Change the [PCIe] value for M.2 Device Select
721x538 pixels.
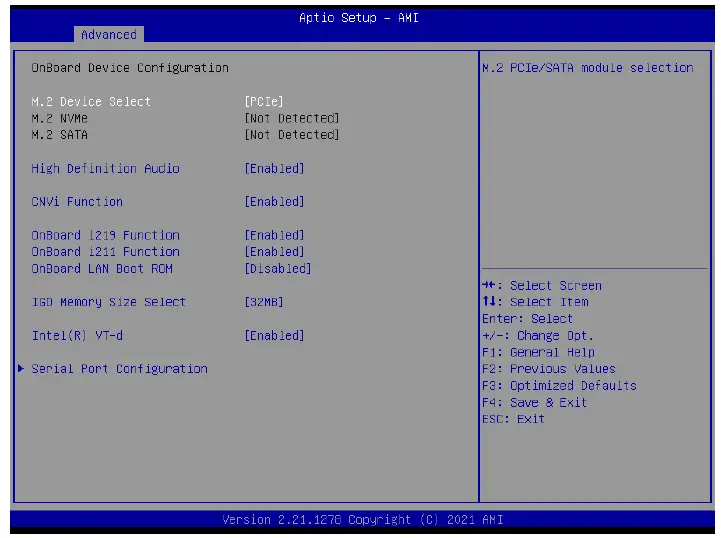pos(264,102)
